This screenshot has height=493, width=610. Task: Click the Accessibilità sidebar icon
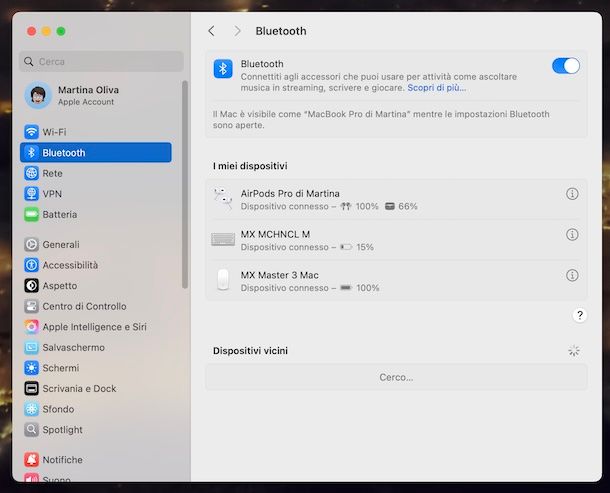point(32,265)
